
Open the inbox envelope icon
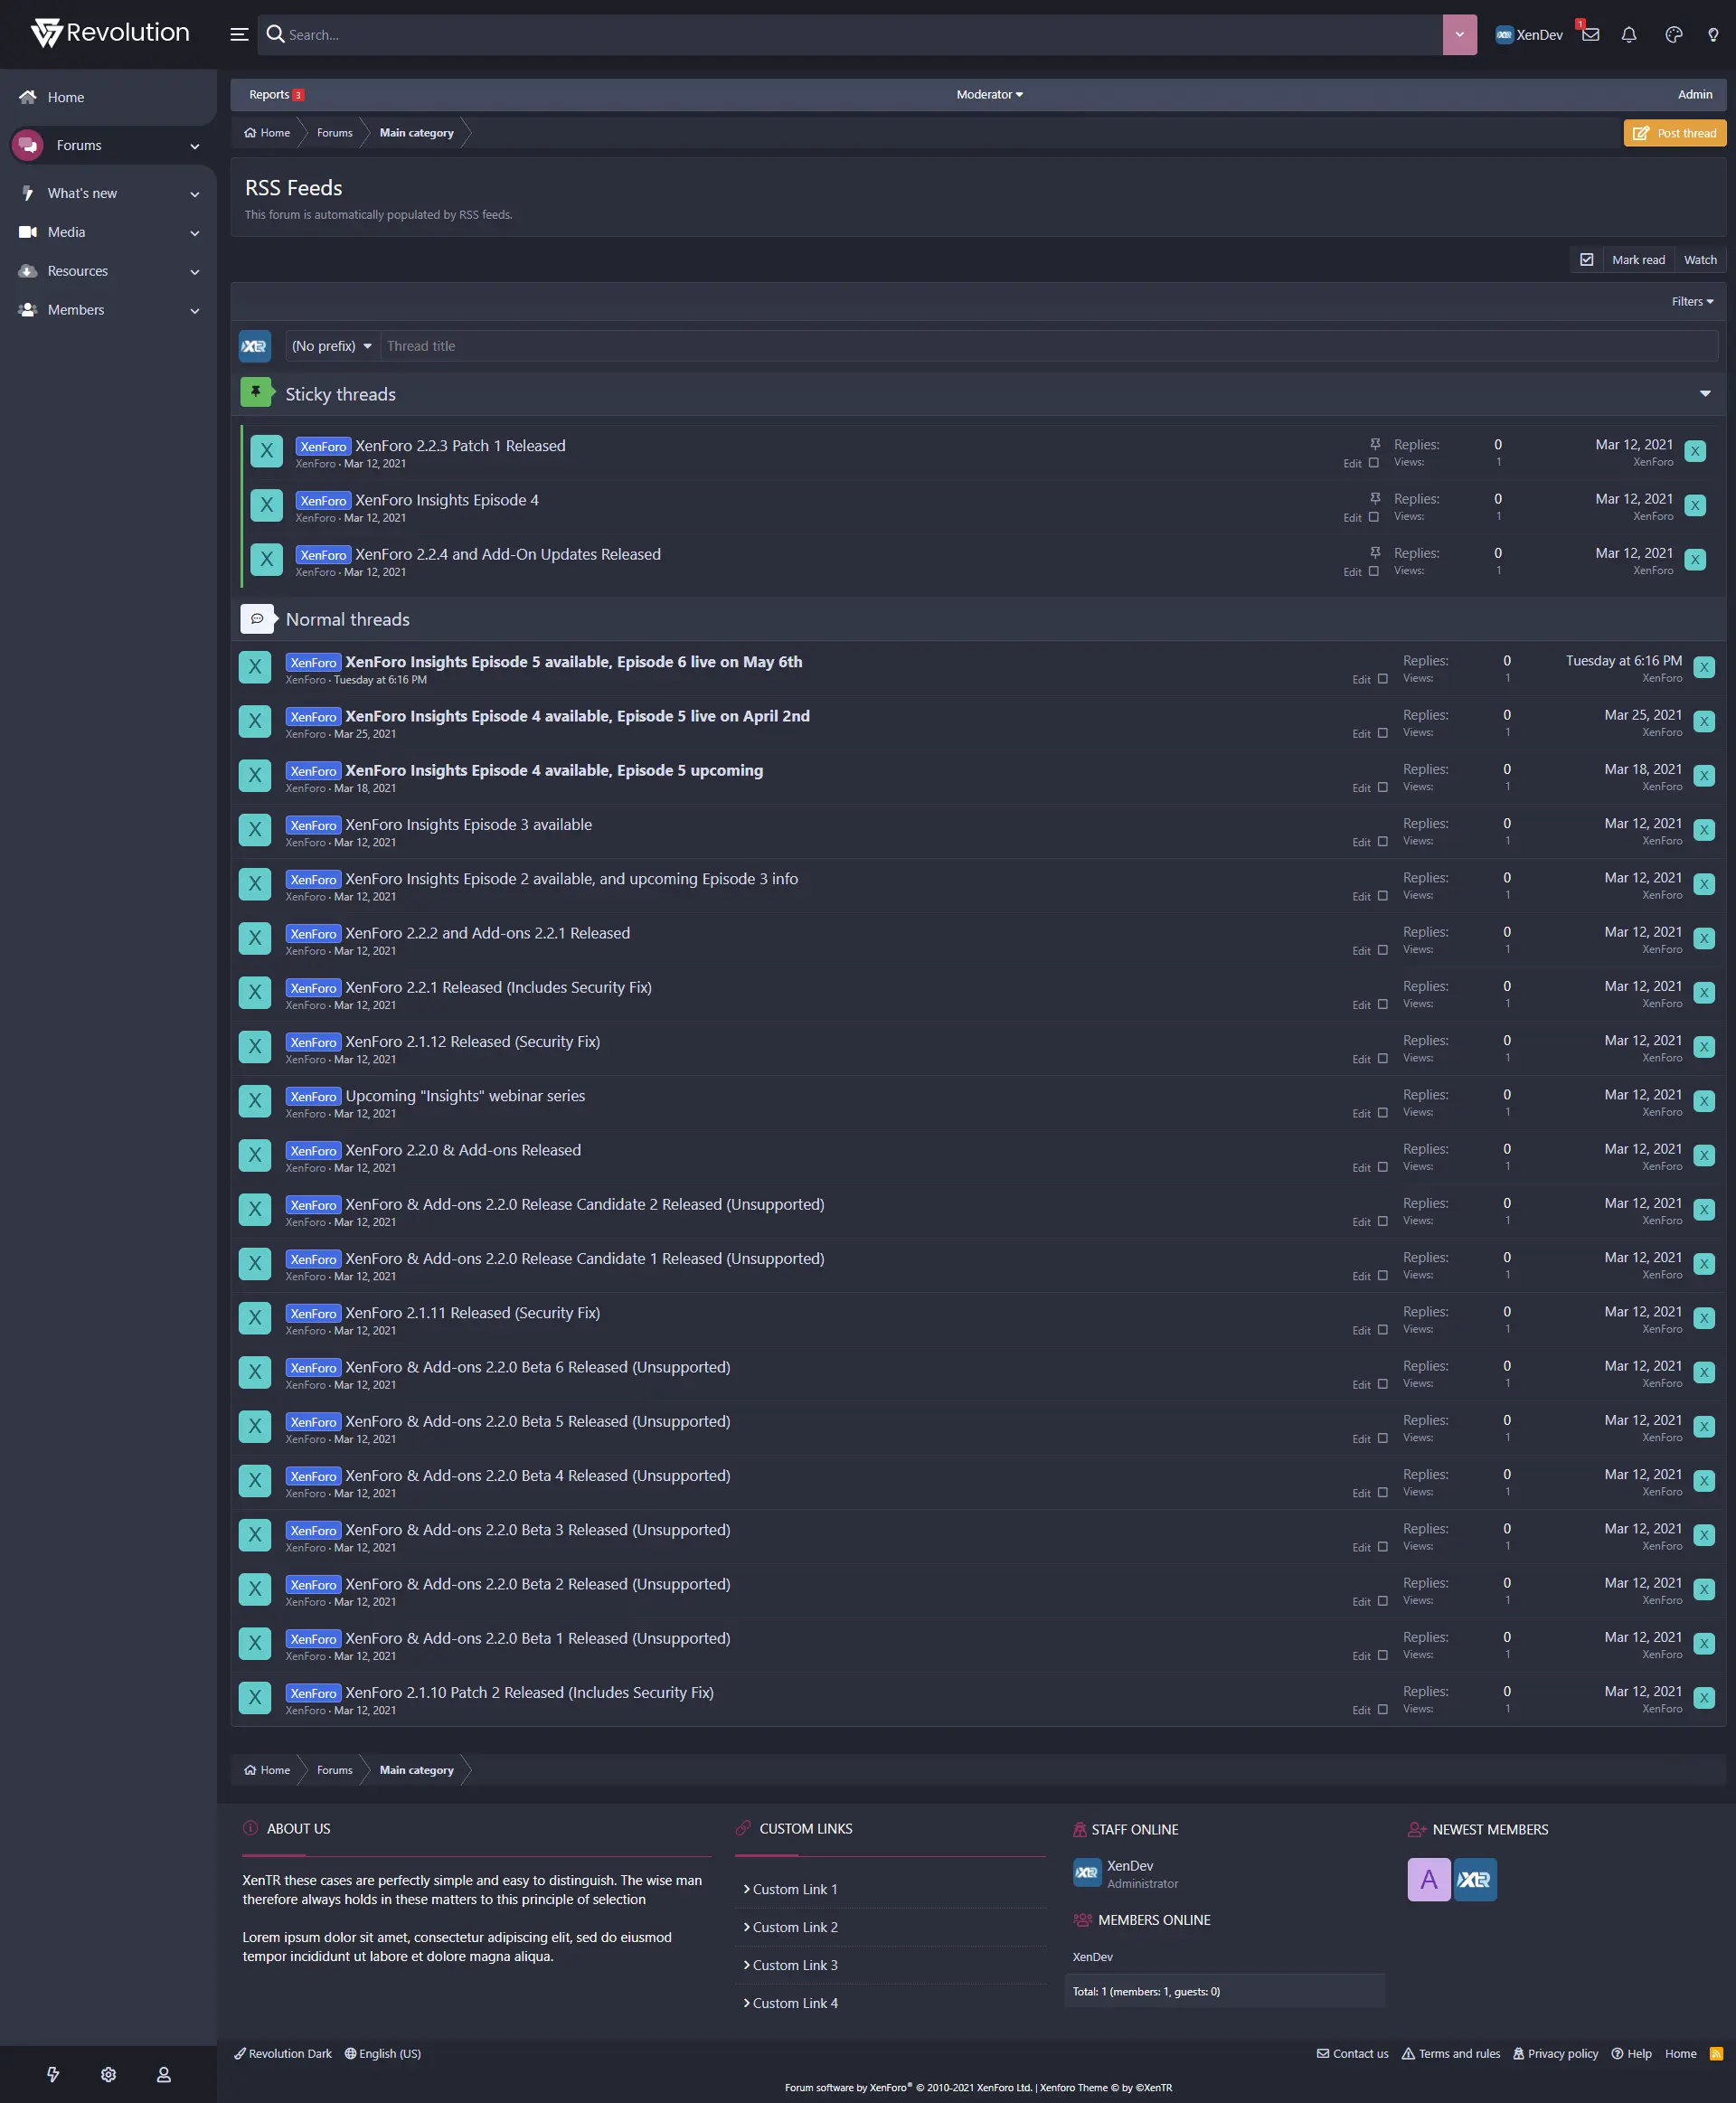(1590, 34)
